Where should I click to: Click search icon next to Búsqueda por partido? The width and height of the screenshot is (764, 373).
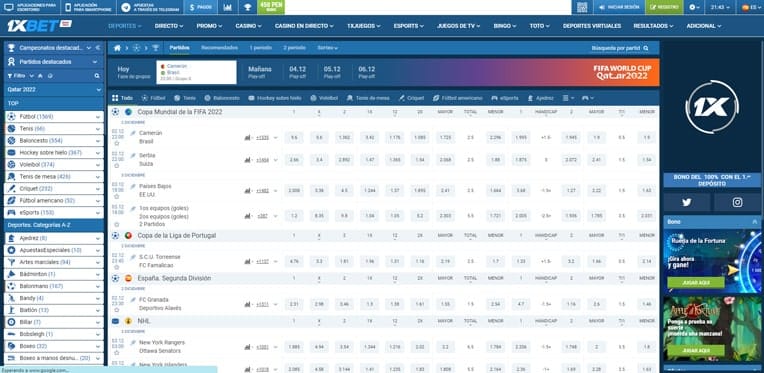pyautogui.click(x=646, y=48)
